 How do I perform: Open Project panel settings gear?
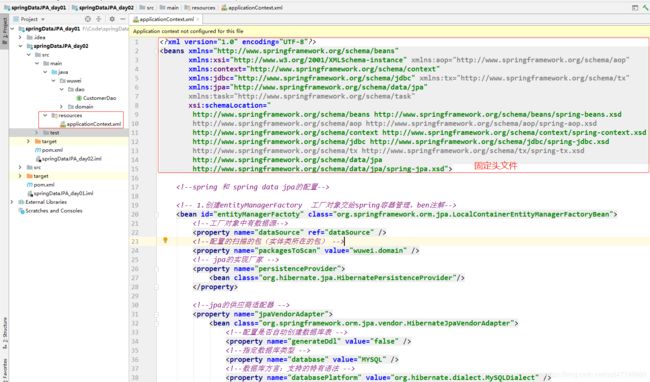pyautogui.click(x=112, y=19)
